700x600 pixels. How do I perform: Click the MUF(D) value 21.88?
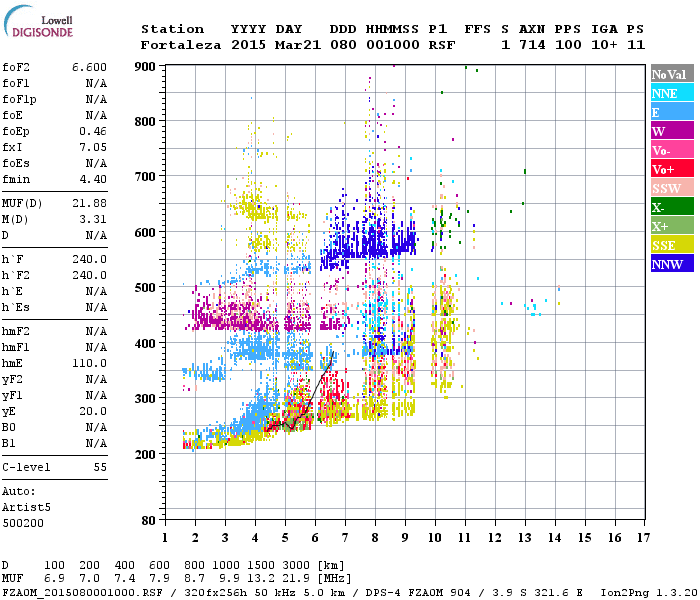click(89, 204)
